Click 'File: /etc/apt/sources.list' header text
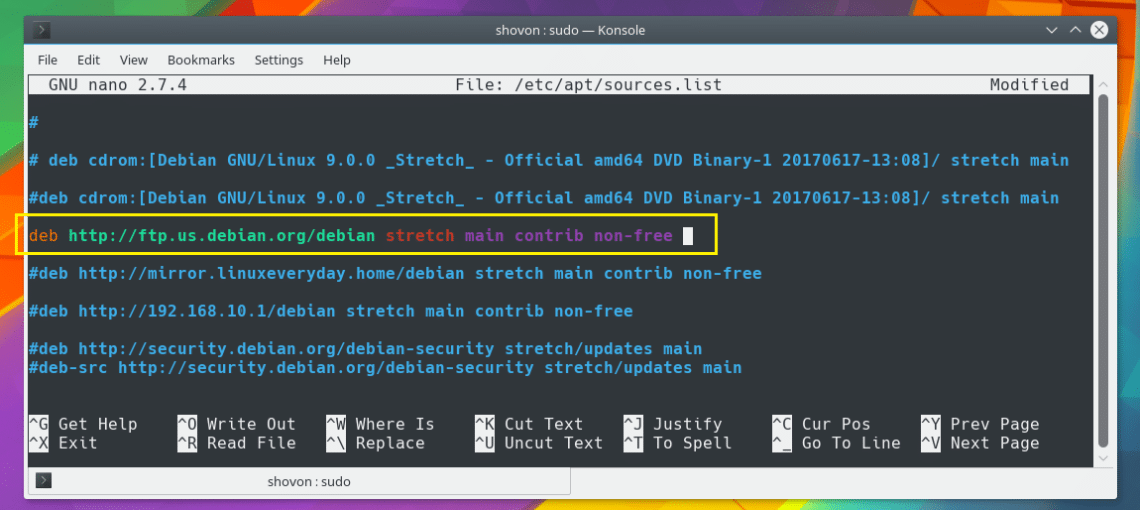The image size is (1140, 510). pos(588,85)
